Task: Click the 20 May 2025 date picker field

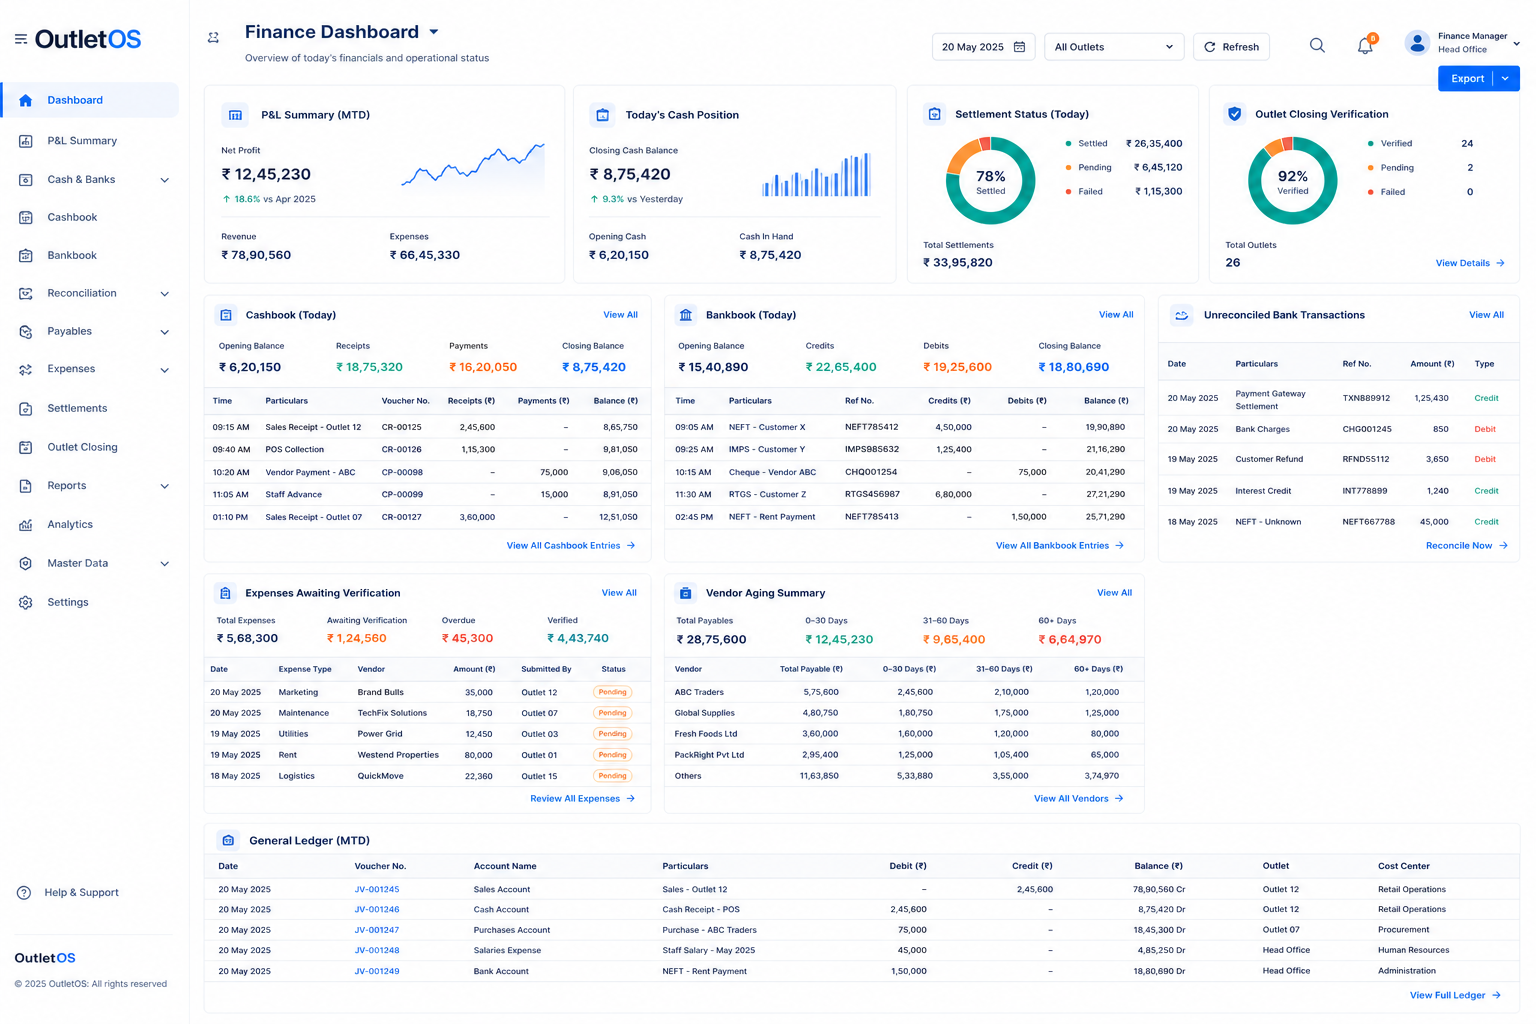Action: click(x=983, y=47)
